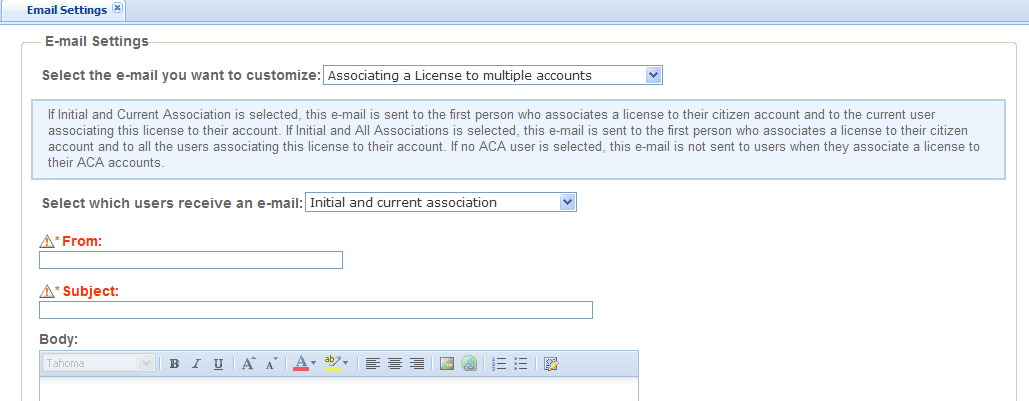Increase font size in body editor
Viewport: 1029px width, 401px height.
(x=248, y=364)
